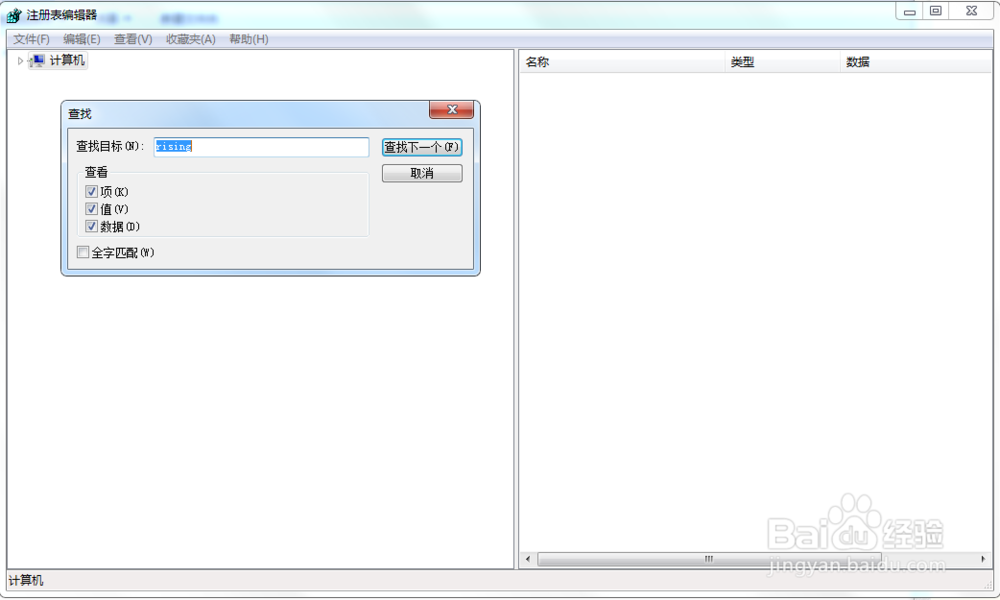Click the 查找目标 input field
Image resolution: width=1000 pixels, height=600 pixels.
pyautogui.click(x=261, y=147)
